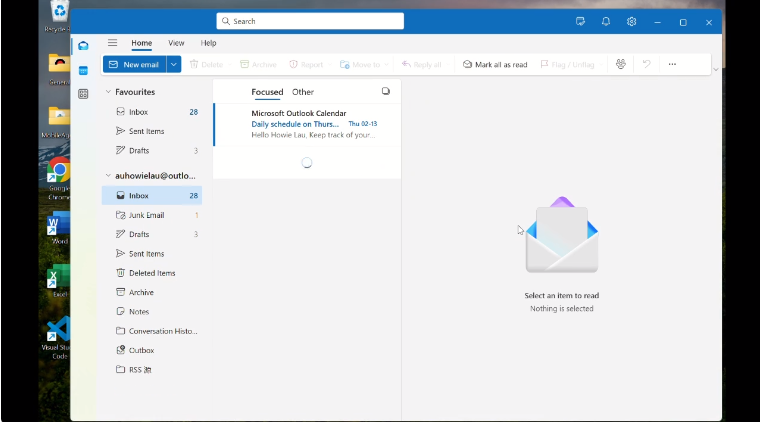Click into the Search box
The width and height of the screenshot is (760, 422).
310,21
